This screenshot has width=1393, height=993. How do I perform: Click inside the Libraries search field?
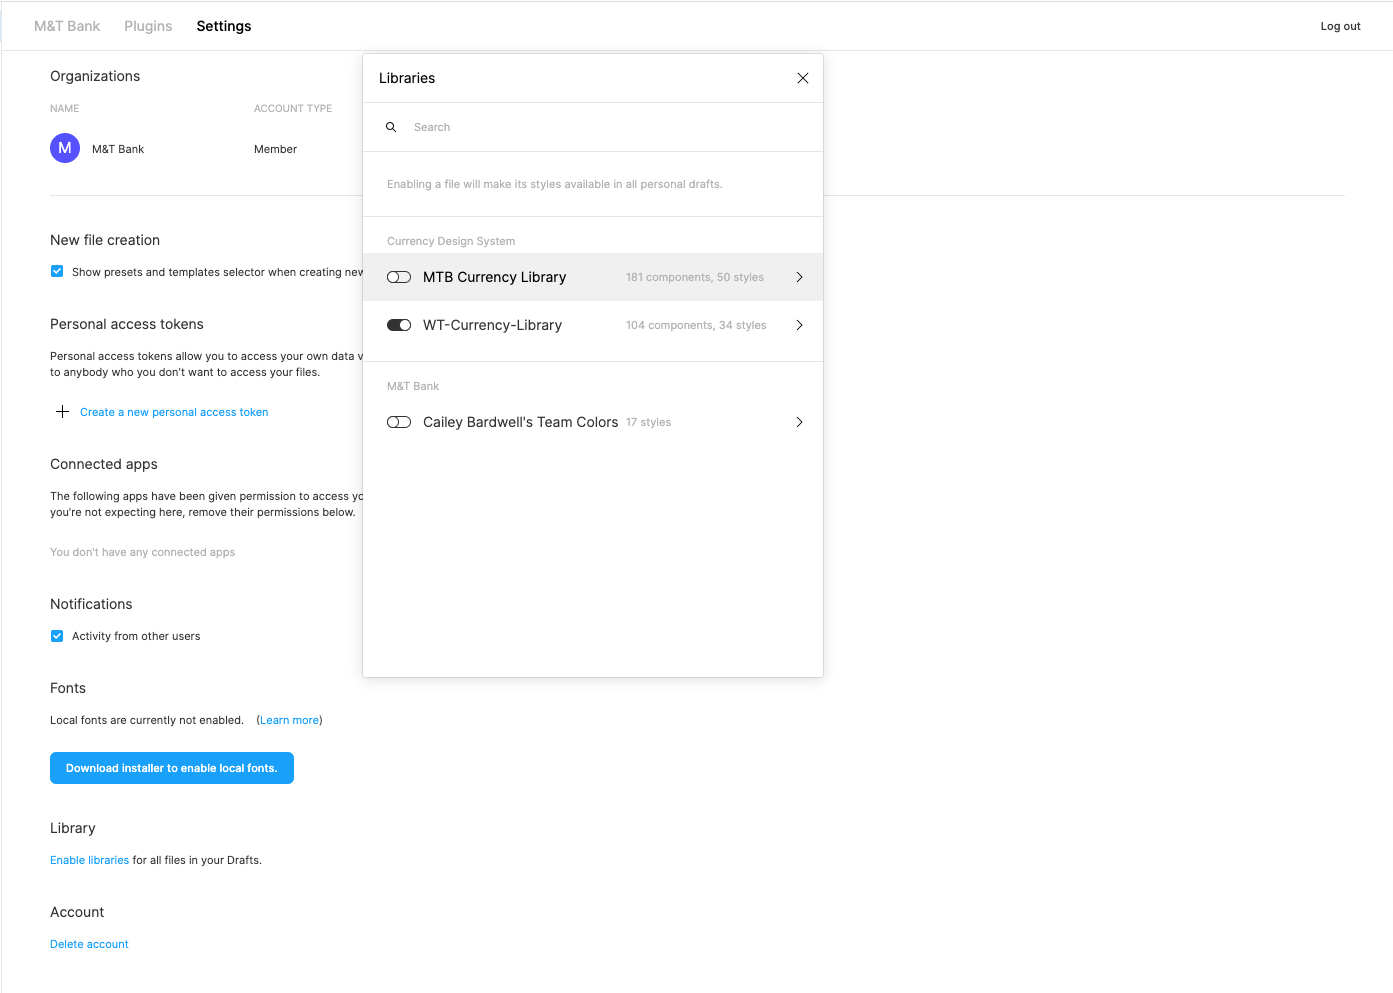click(x=500, y=127)
